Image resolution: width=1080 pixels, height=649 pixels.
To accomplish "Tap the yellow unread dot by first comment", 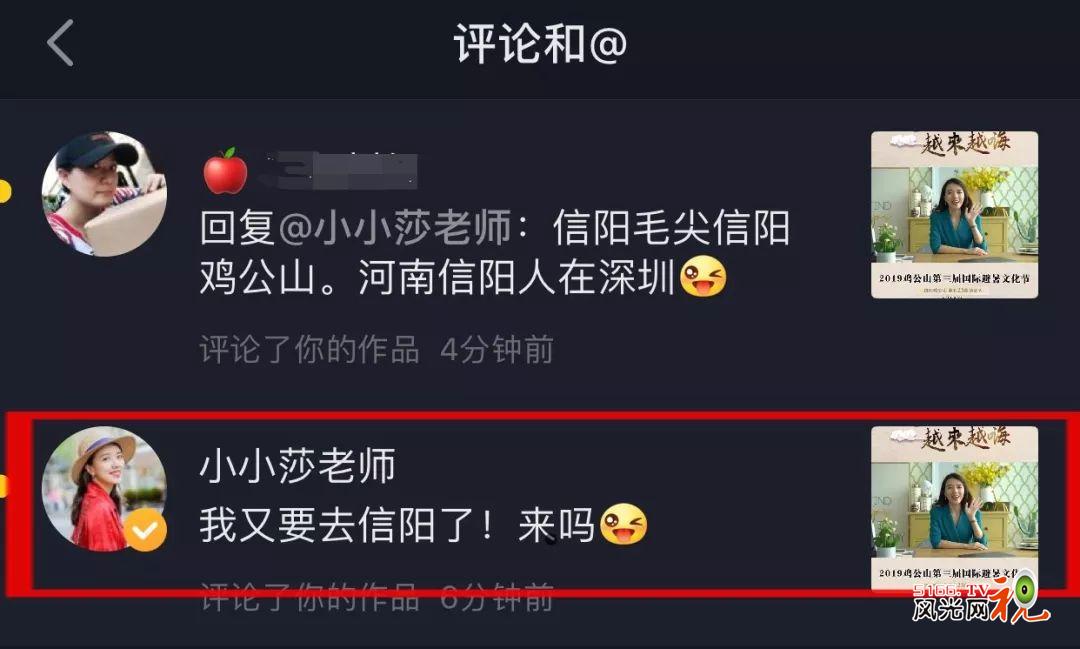I will (x=4, y=192).
